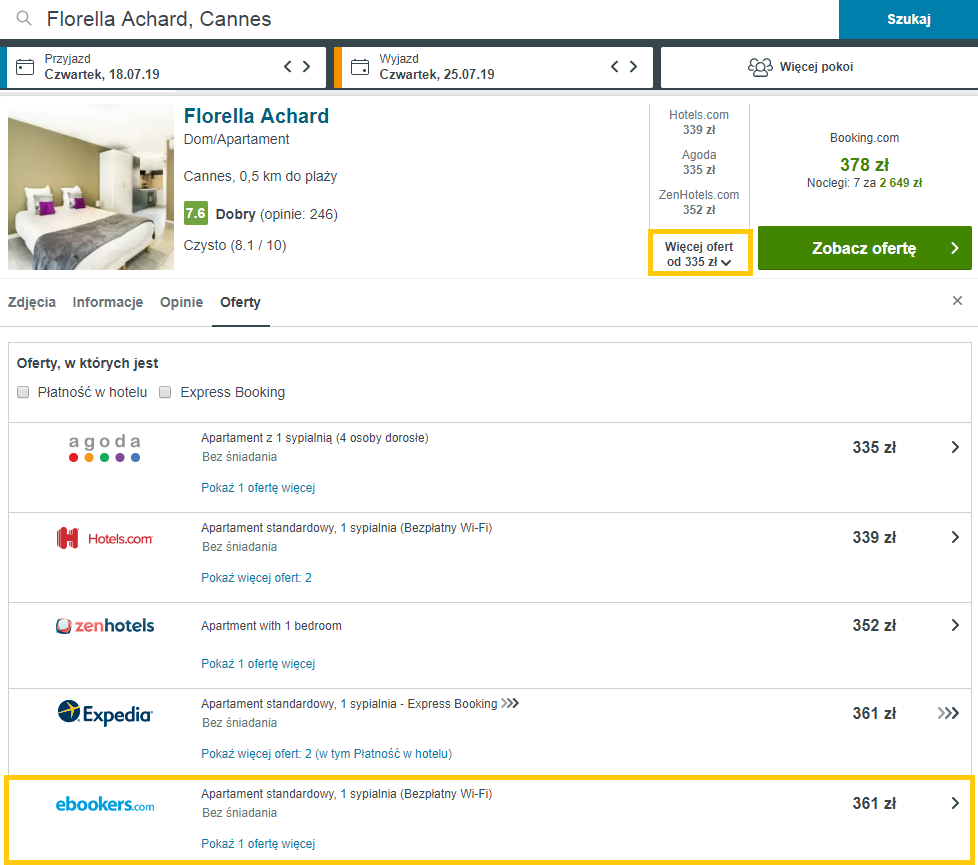Open the Florella Achard bedroom photo
The width and height of the screenshot is (978, 865).
[x=91, y=187]
